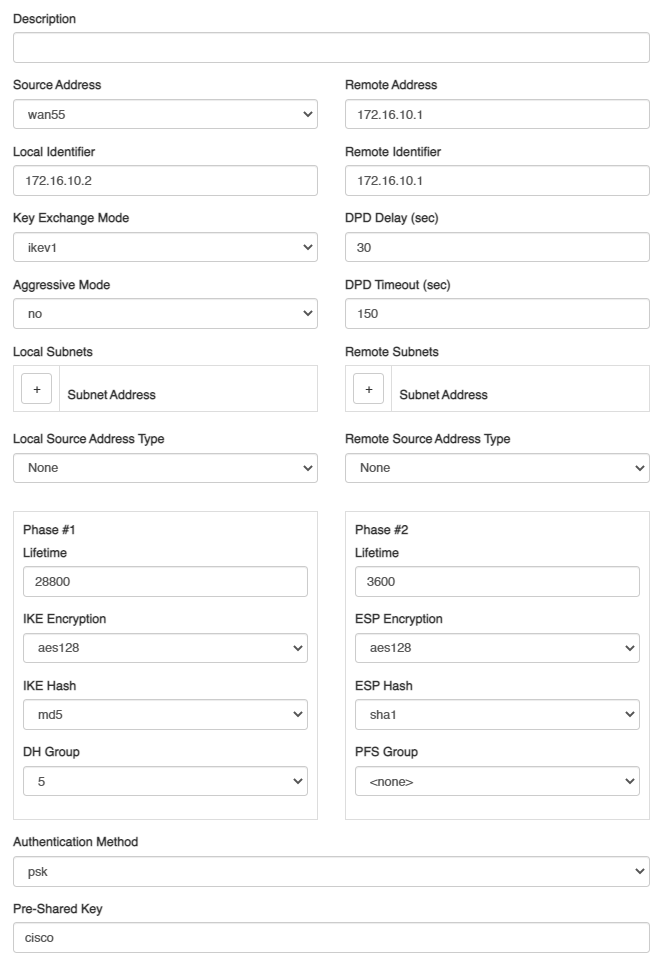The image size is (664, 966).
Task: Select a different DH Group
Action: (x=165, y=781)
